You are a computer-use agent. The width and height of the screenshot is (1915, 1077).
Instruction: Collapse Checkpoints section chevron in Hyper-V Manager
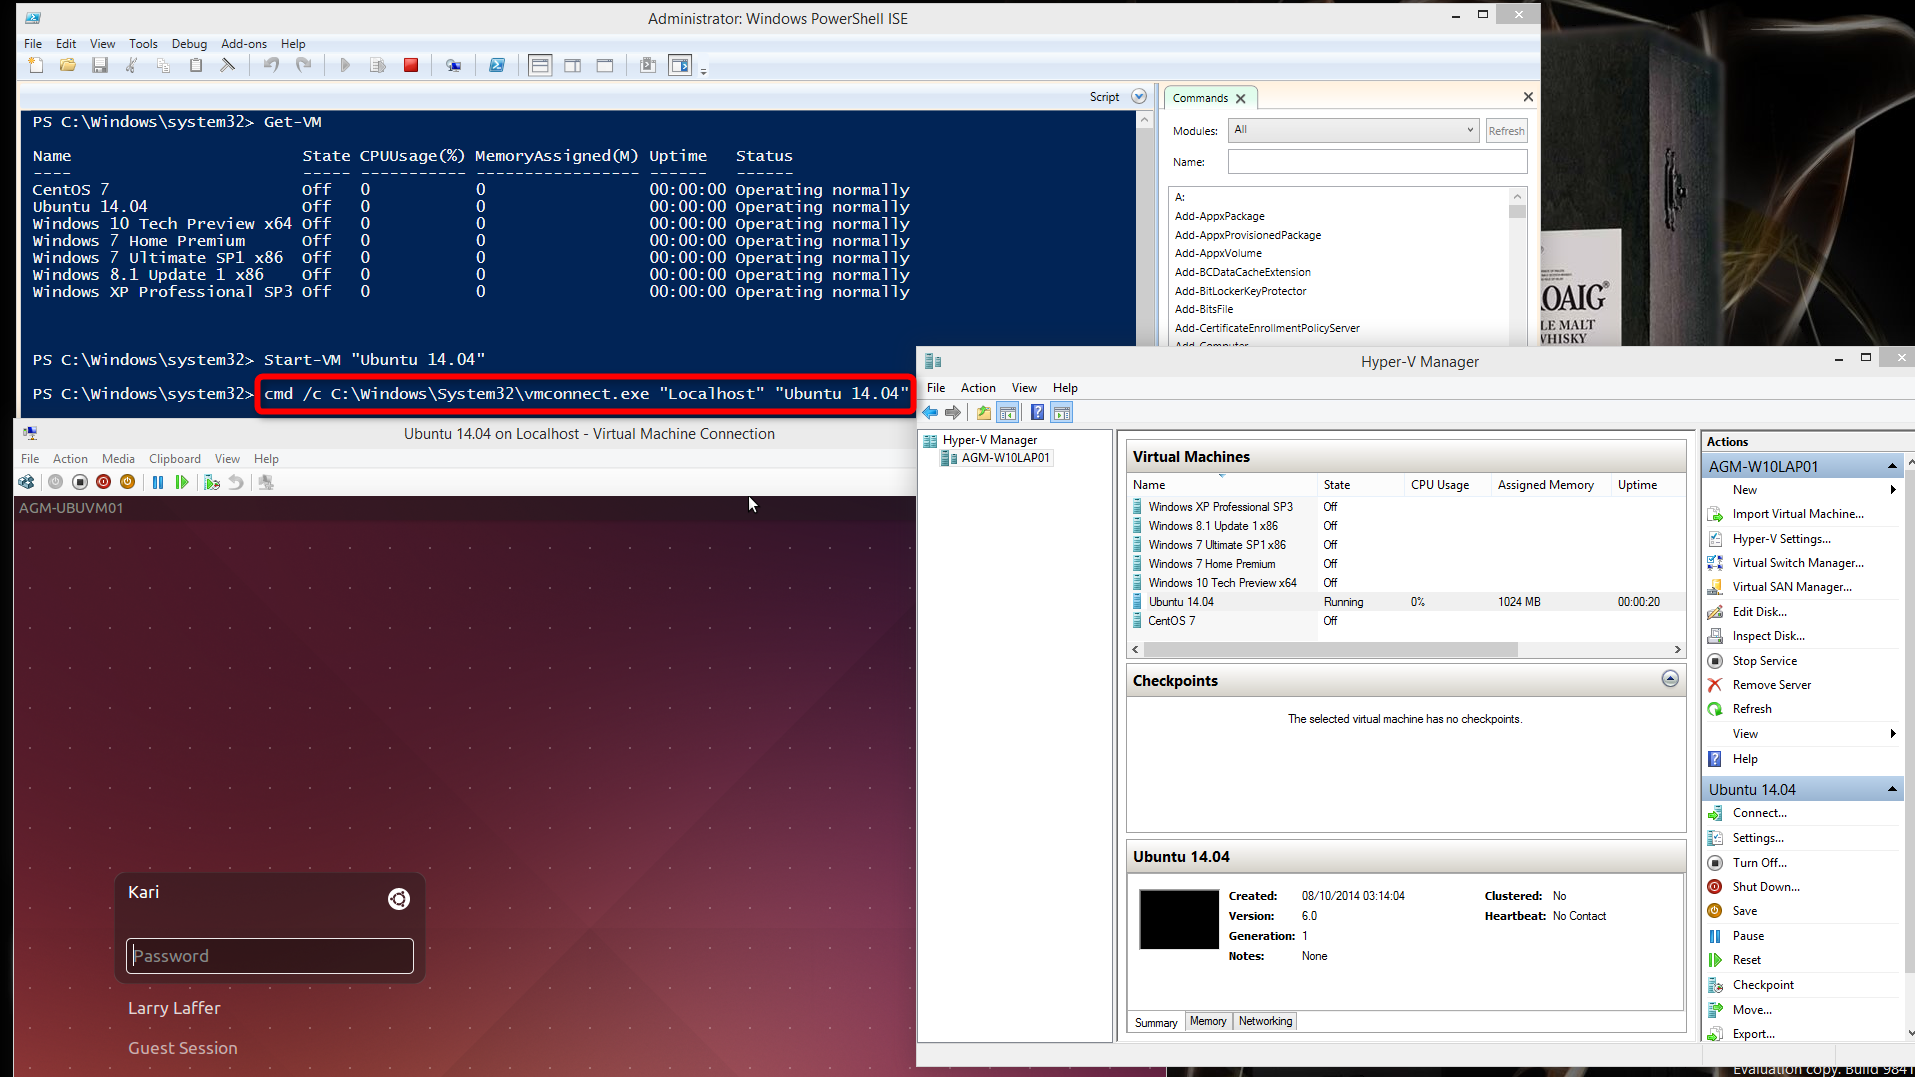point(1670,680)
